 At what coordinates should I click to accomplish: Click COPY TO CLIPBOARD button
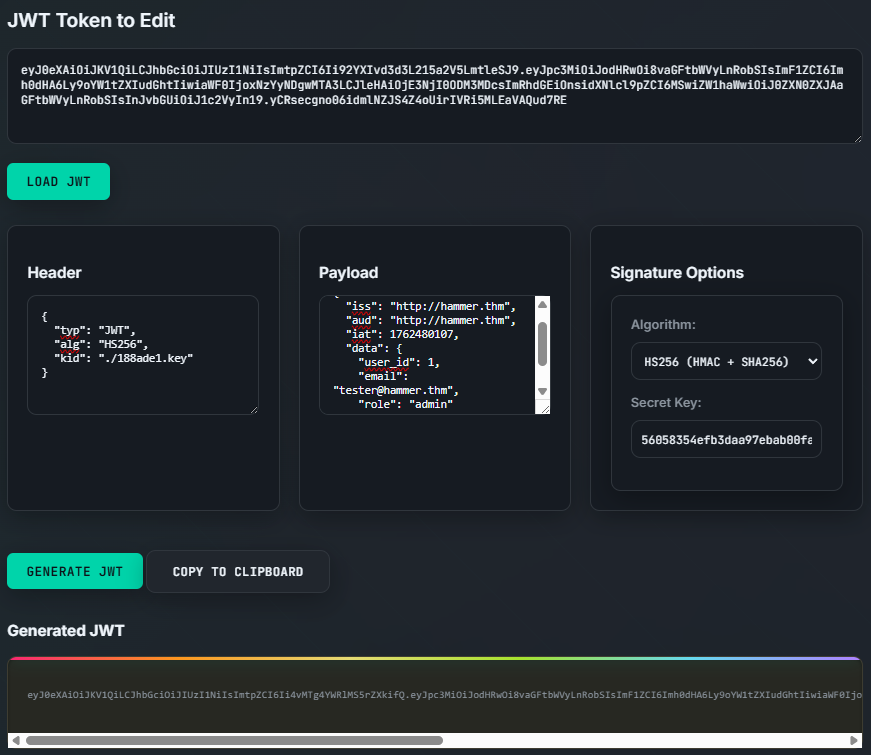coord(238,572)
